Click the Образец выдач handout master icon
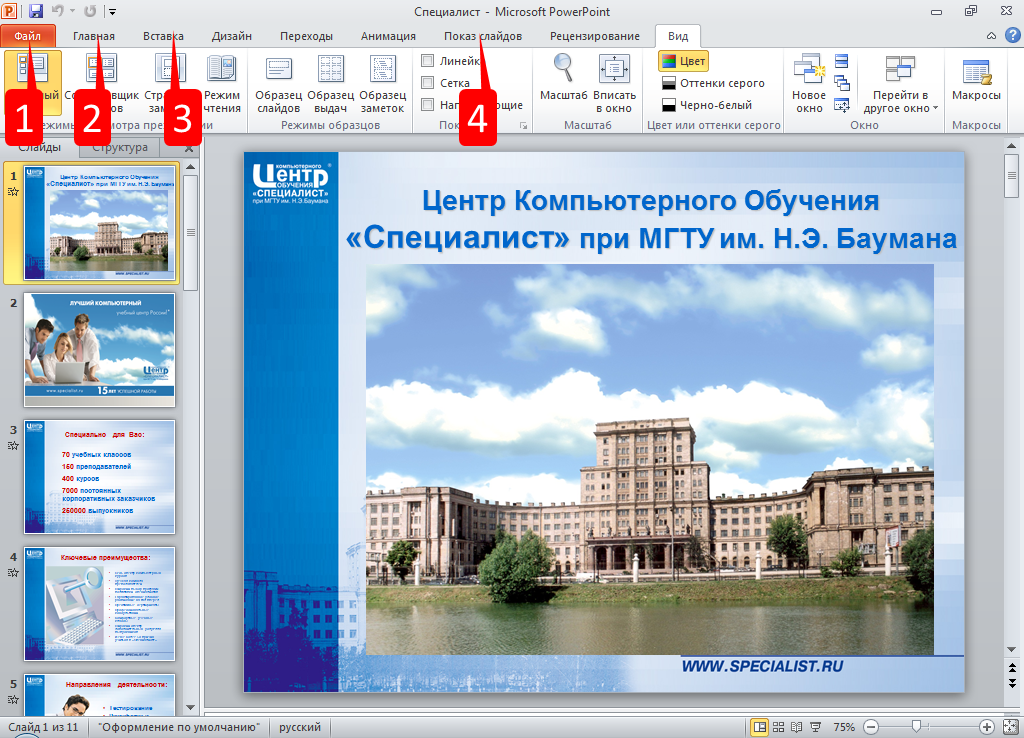This screenshot has width=1024, height=738. pos(330,82)
